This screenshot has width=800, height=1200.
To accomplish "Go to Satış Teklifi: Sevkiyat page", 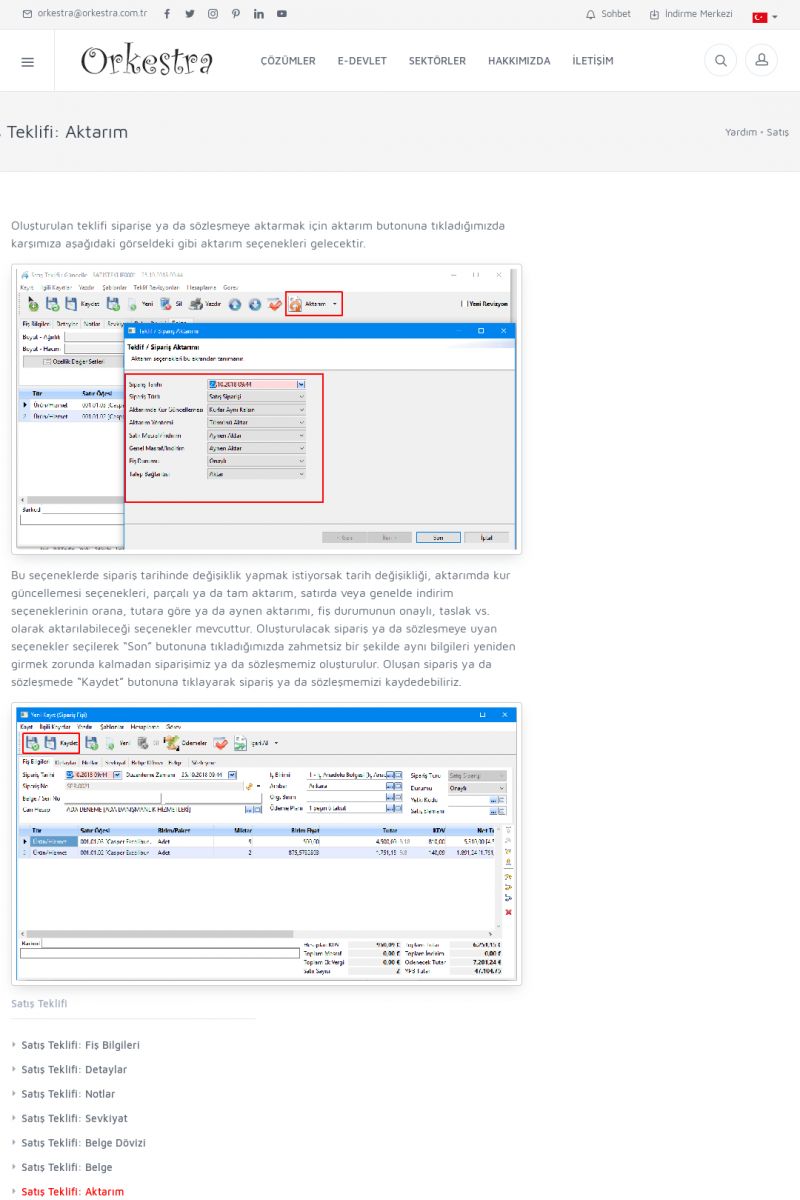I will click(74, 1118).
